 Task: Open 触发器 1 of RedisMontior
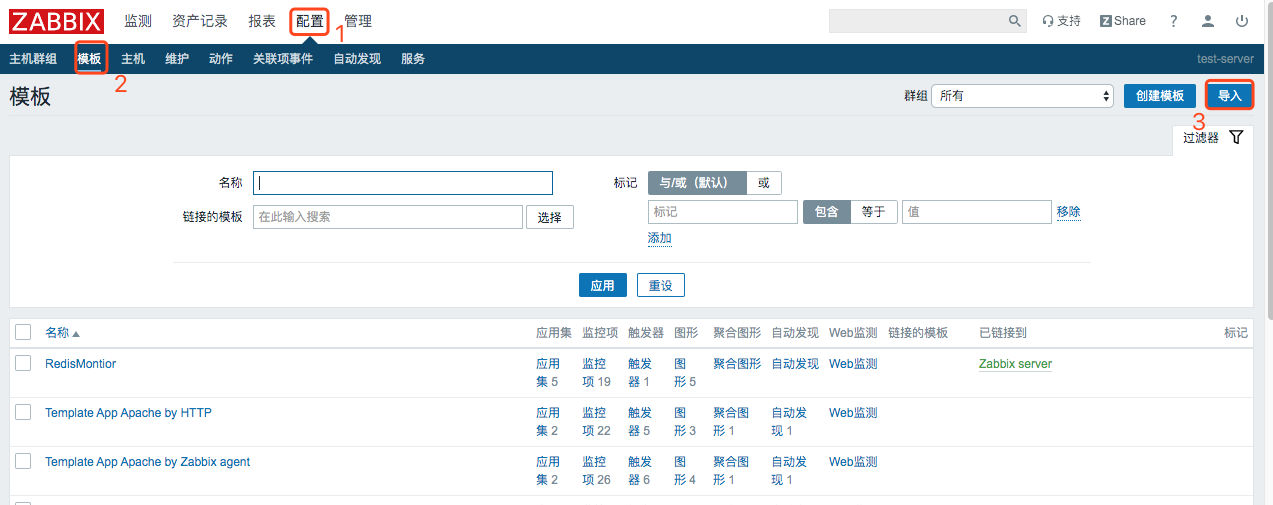pyautogui.click(x=640, y=372)
